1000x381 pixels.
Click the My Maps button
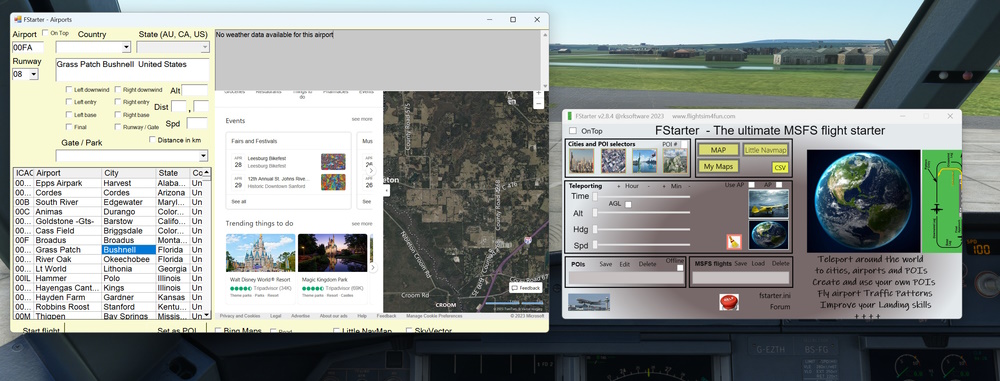pyautogui.click(x=718, y=167)
